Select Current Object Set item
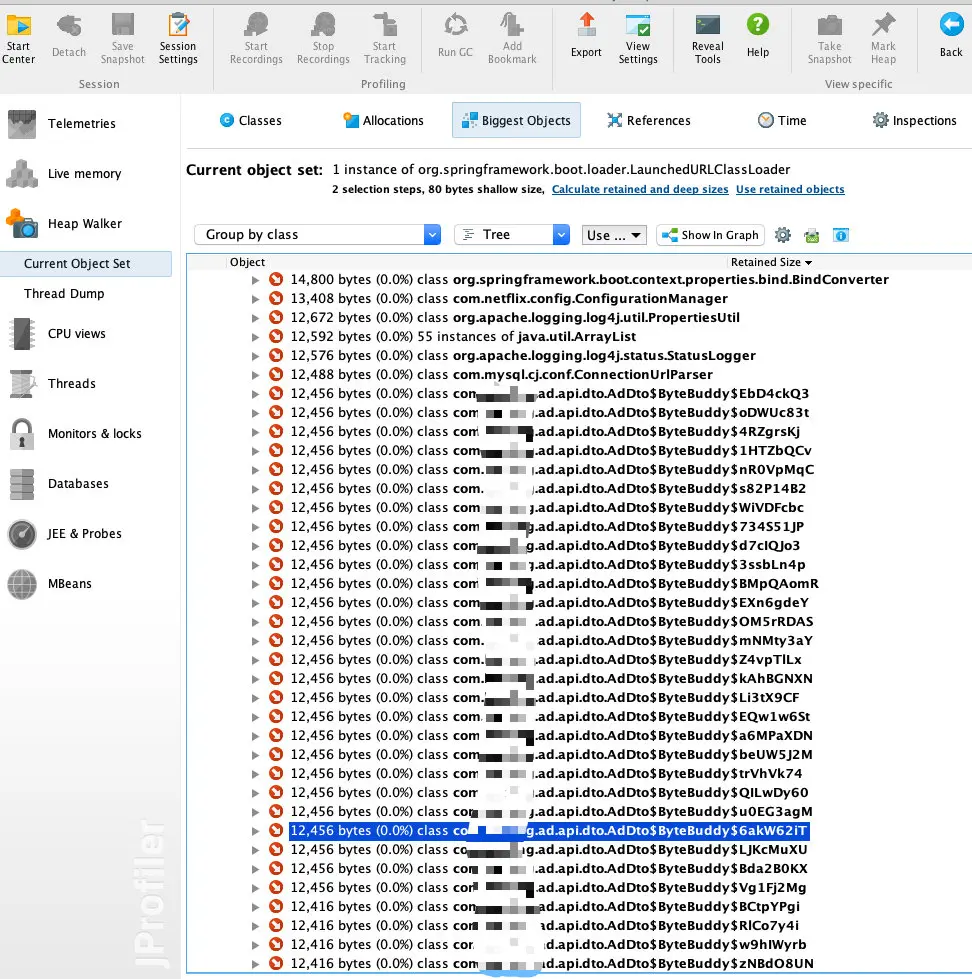 pos(86,263)
